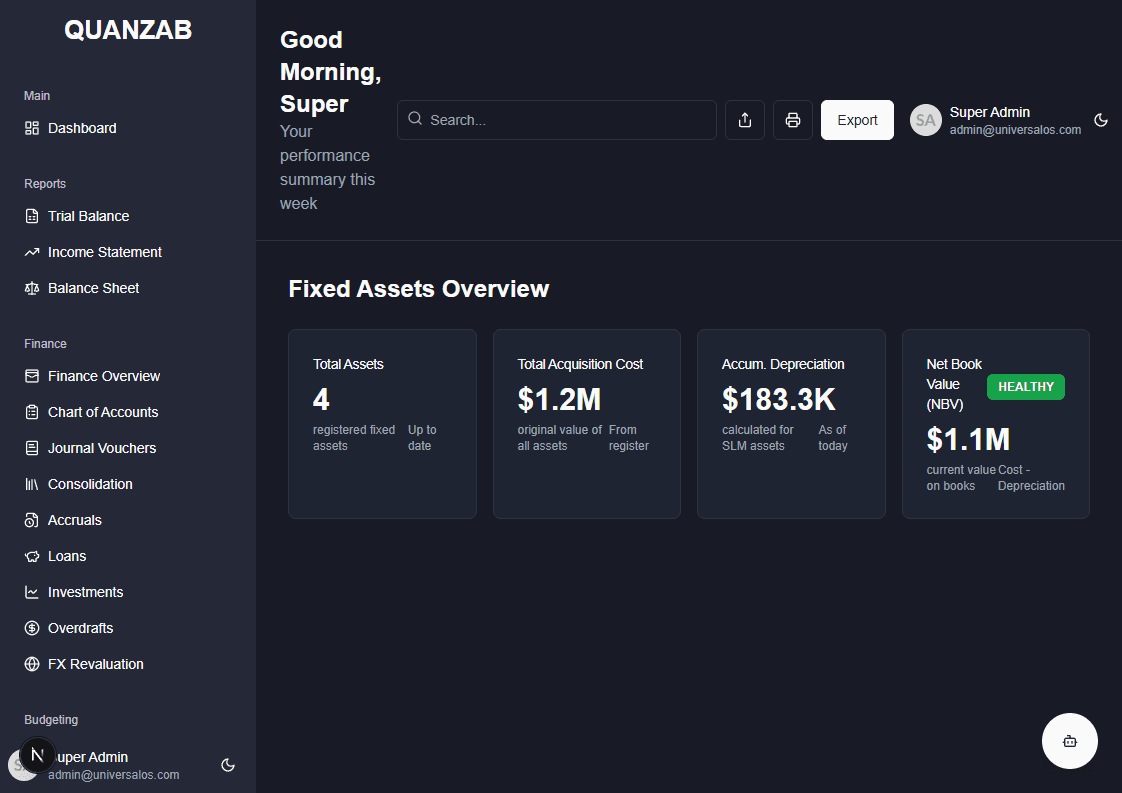Click the Budgeting section label
The height and width of the screenshot is (793, 1122).
[51, 720]
